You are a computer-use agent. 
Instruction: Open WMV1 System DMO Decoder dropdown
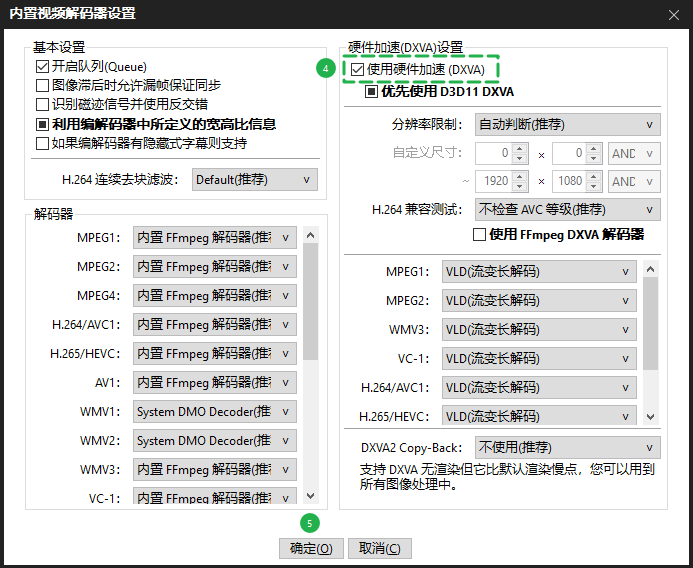(x=215, y=412)
